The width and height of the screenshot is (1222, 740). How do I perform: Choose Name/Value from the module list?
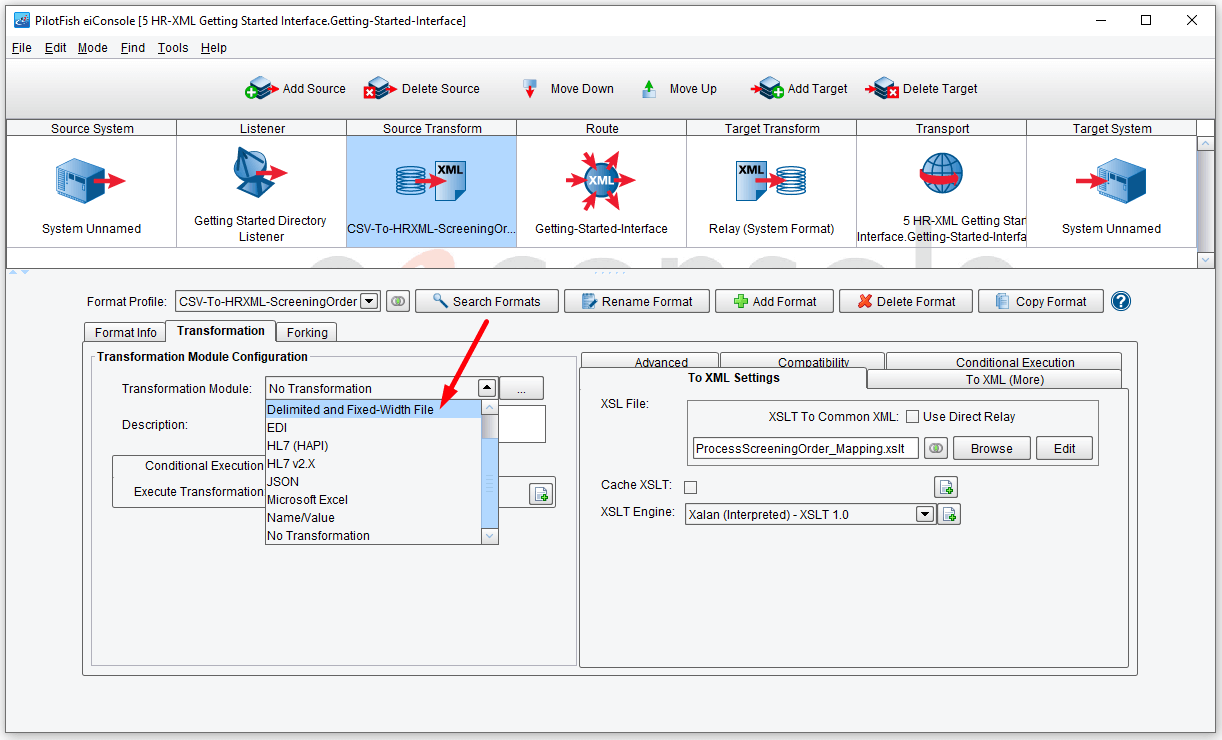click(x=373, y=517)
